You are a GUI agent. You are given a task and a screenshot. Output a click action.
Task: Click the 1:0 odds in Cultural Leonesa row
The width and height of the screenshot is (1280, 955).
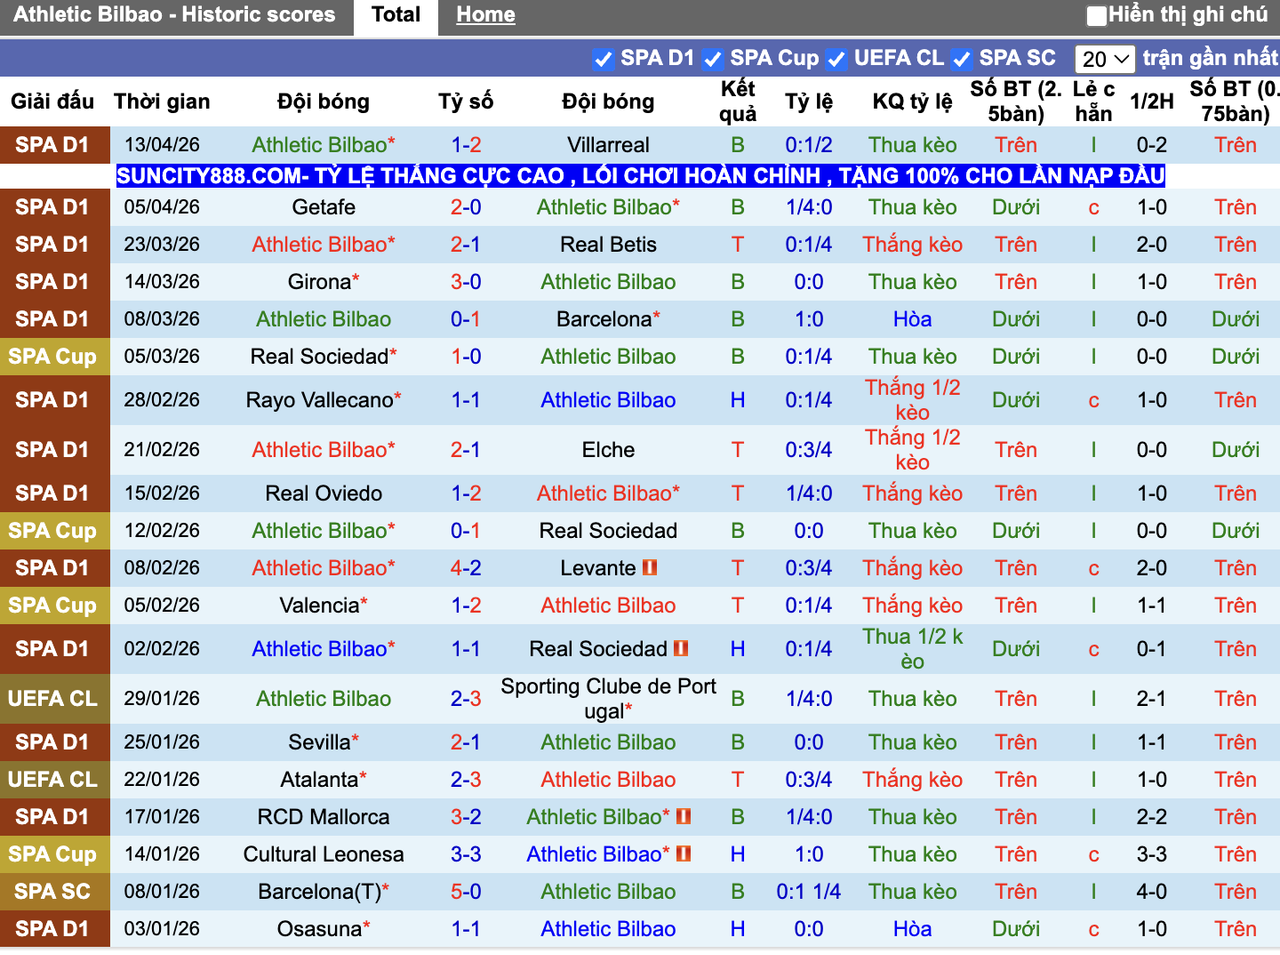pyautogui.click(x=808, y=854)
